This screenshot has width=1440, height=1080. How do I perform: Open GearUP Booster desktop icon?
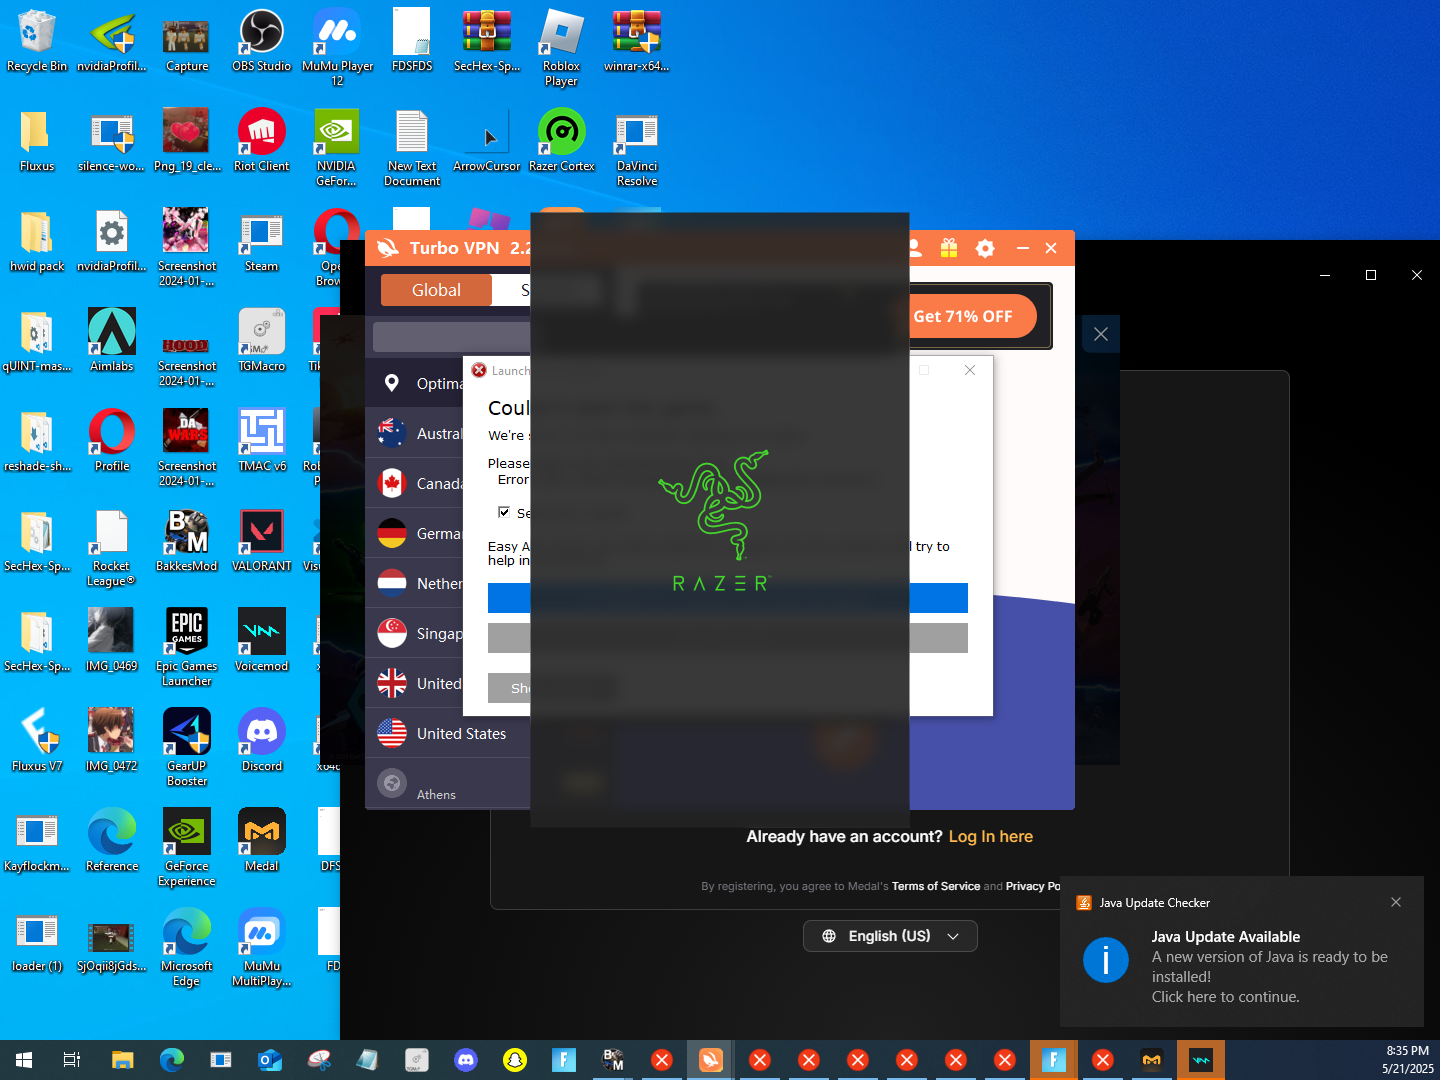pos(186,748)
